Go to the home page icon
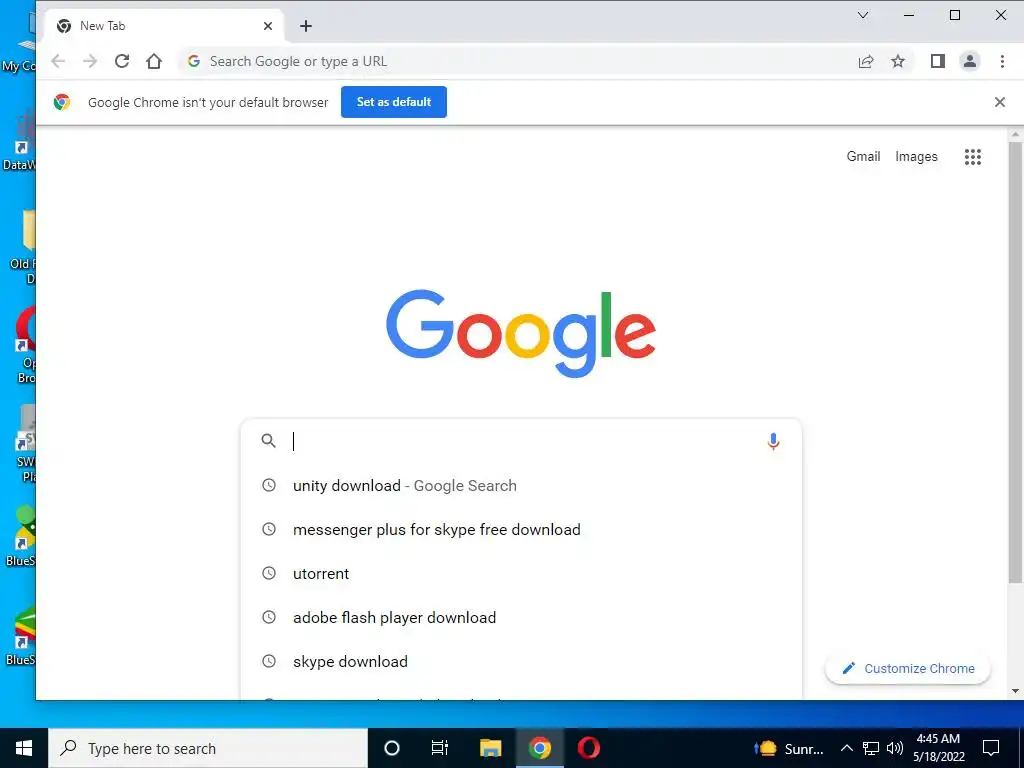This screenshot has height=768, width=1024. [x=153, y=61]
